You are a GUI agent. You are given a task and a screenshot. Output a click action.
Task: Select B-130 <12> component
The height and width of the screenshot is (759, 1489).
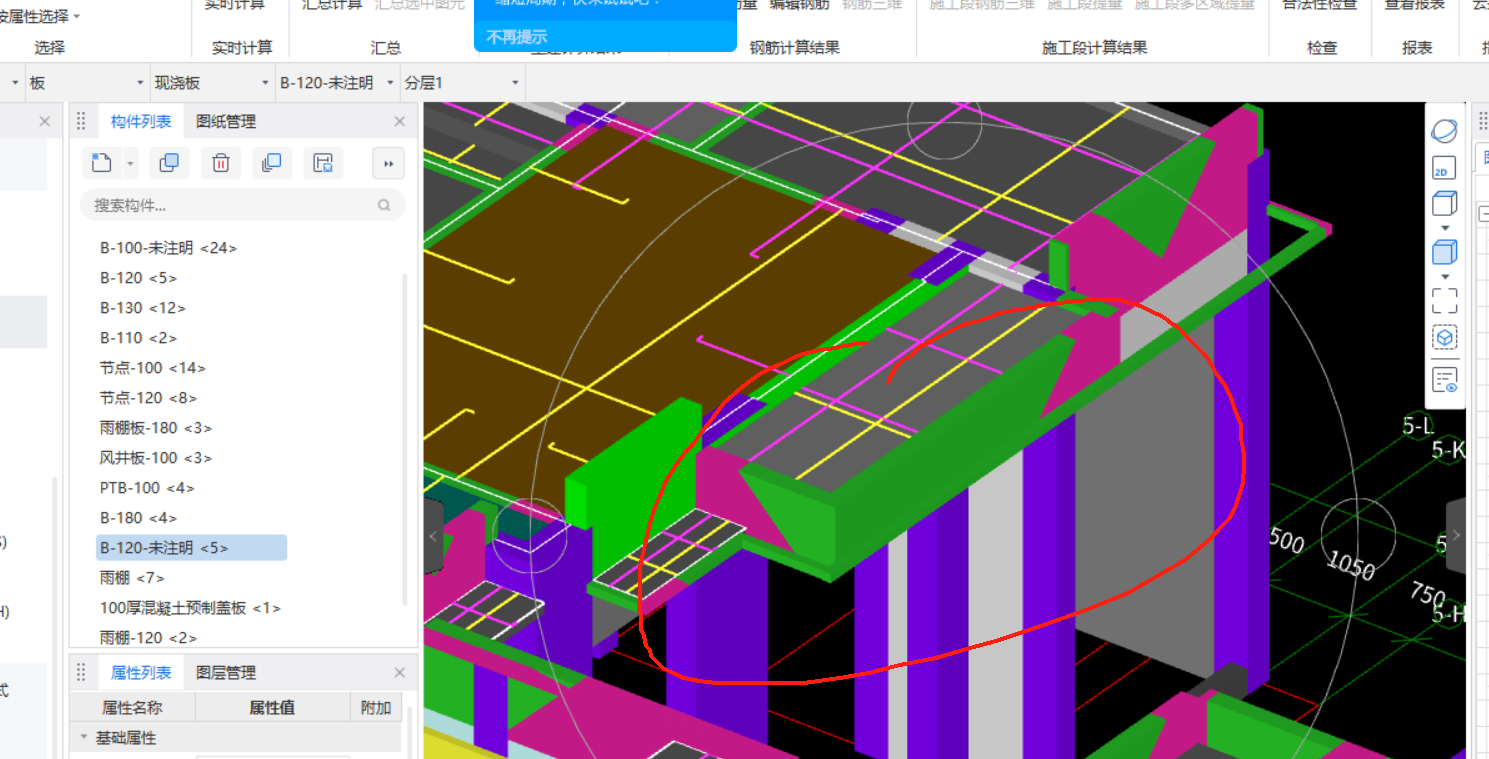coord(143,307)
